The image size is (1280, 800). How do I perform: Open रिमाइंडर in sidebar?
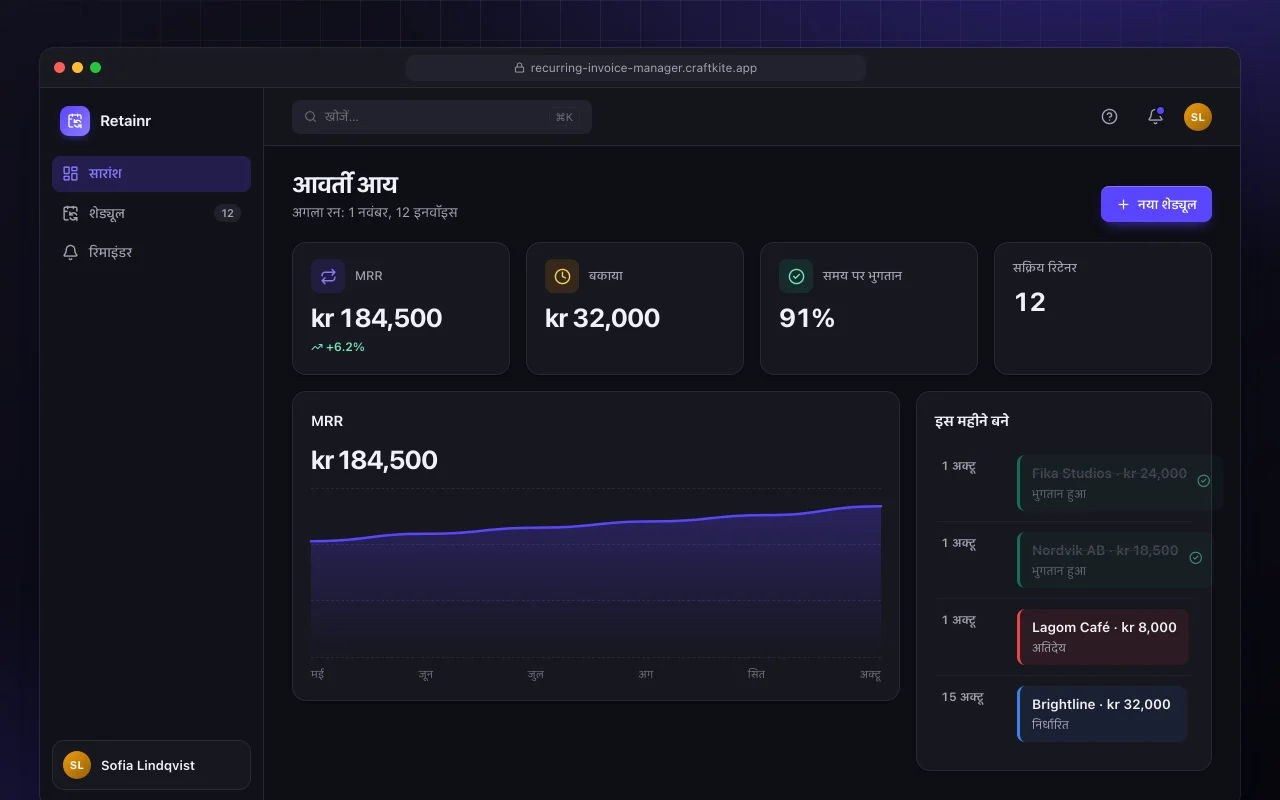pyautogui.click(x=151, y=252)
